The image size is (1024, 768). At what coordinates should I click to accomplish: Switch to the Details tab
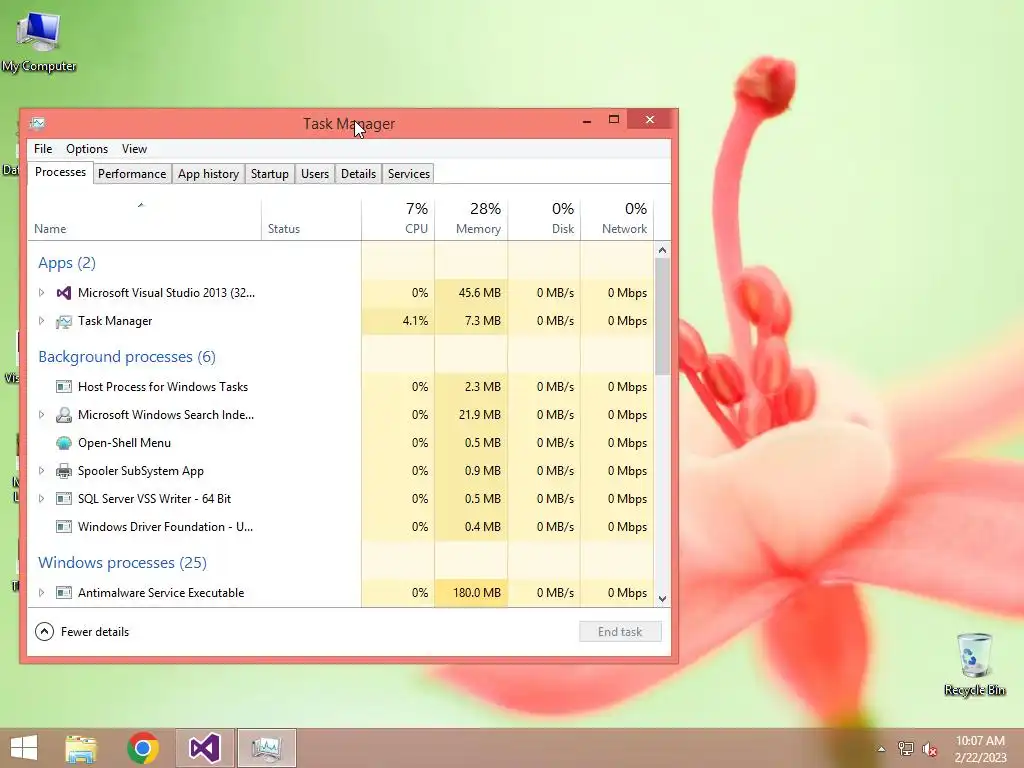359,174
